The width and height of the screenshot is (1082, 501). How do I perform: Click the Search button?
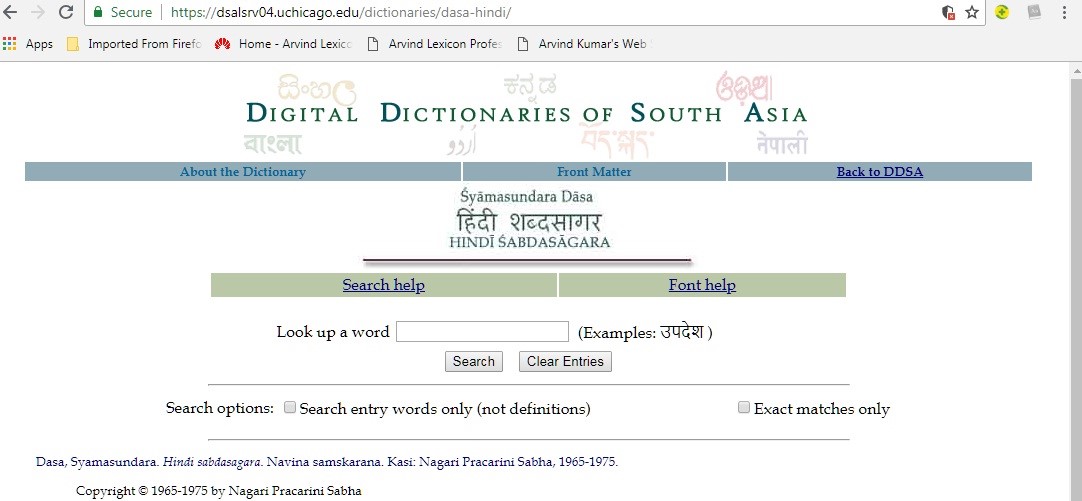[473, 362]
